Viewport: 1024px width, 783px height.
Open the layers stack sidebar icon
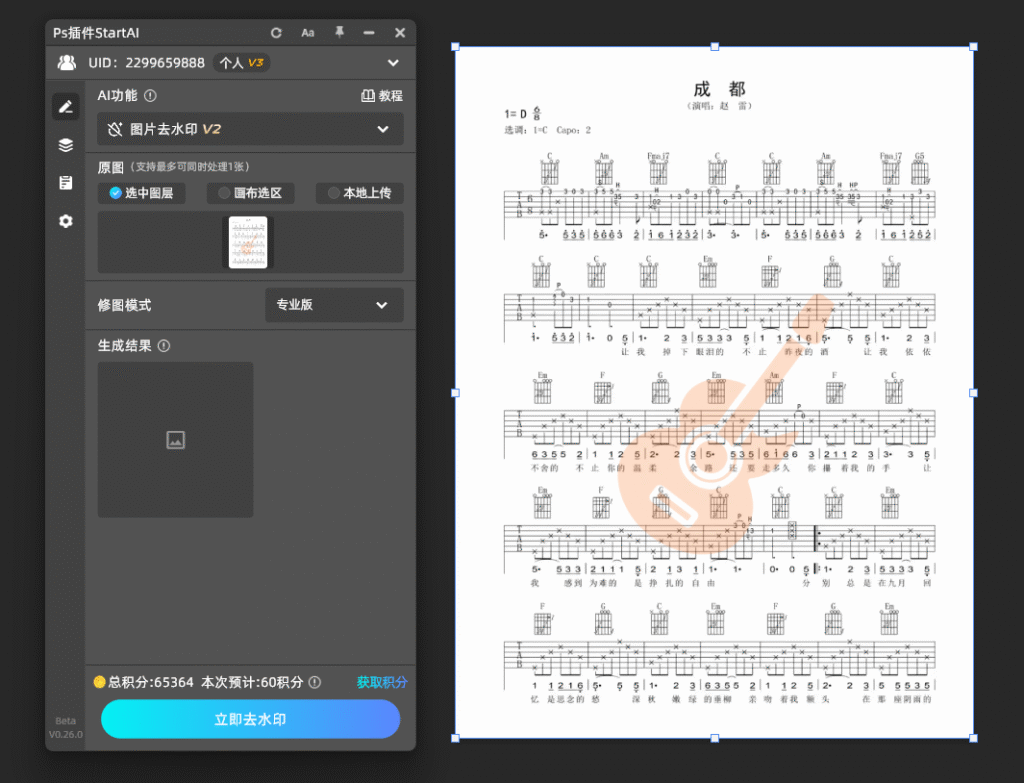[x=66, y=145]
